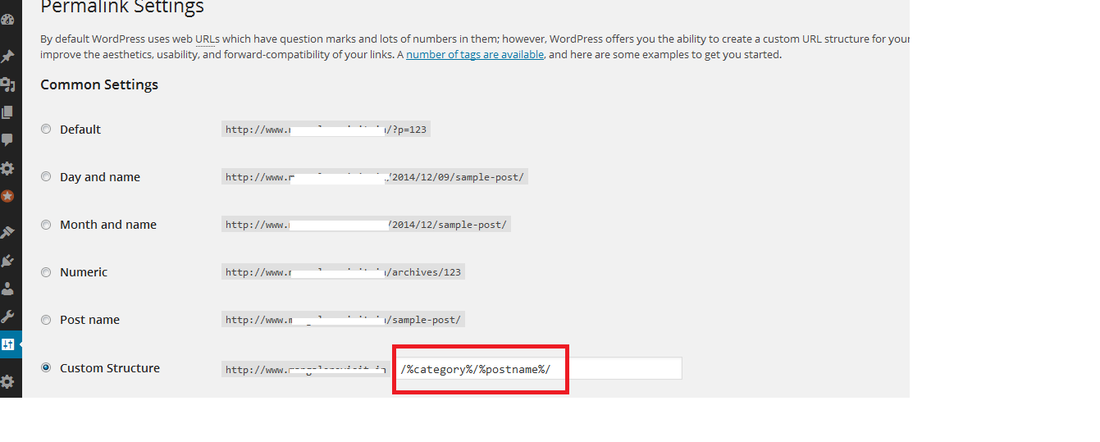
Task: Open the Media library icon
Action: click(x=7, y=85)
